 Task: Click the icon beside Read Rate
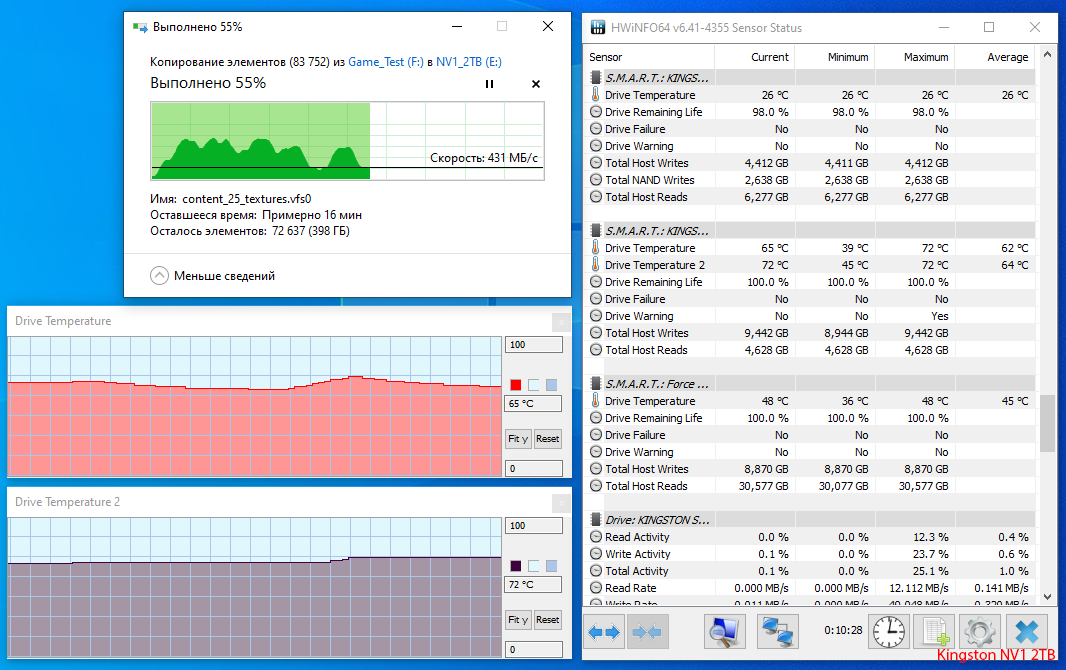(x=596, y=588)
